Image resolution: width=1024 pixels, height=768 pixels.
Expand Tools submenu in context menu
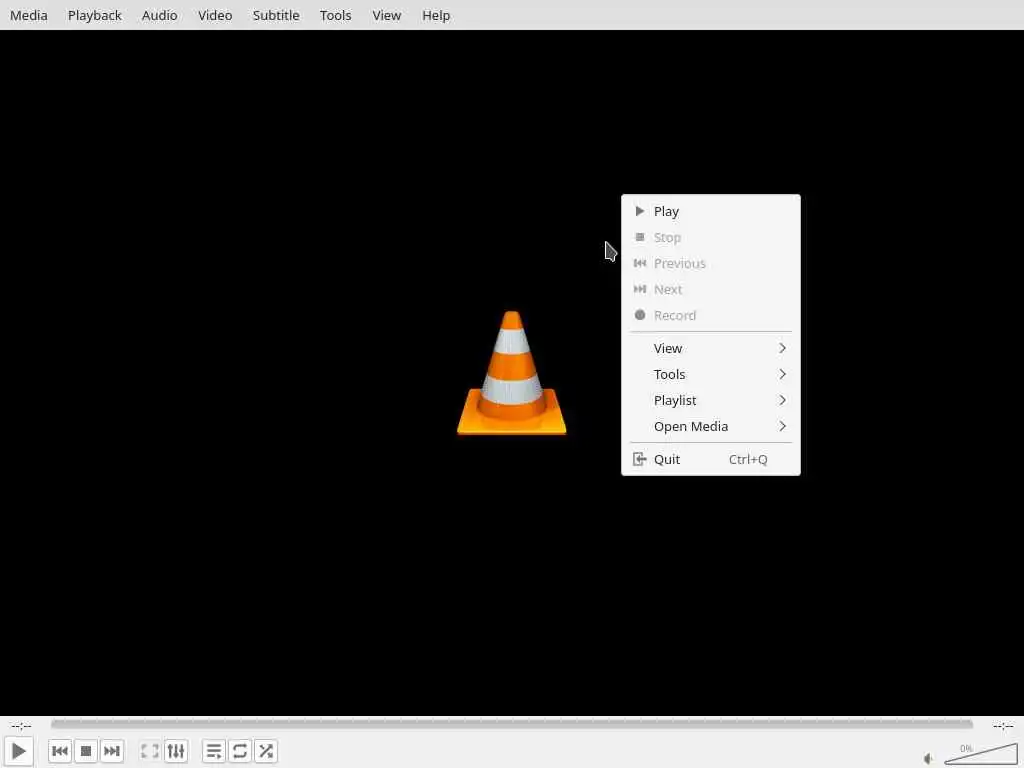pos(711,374)
